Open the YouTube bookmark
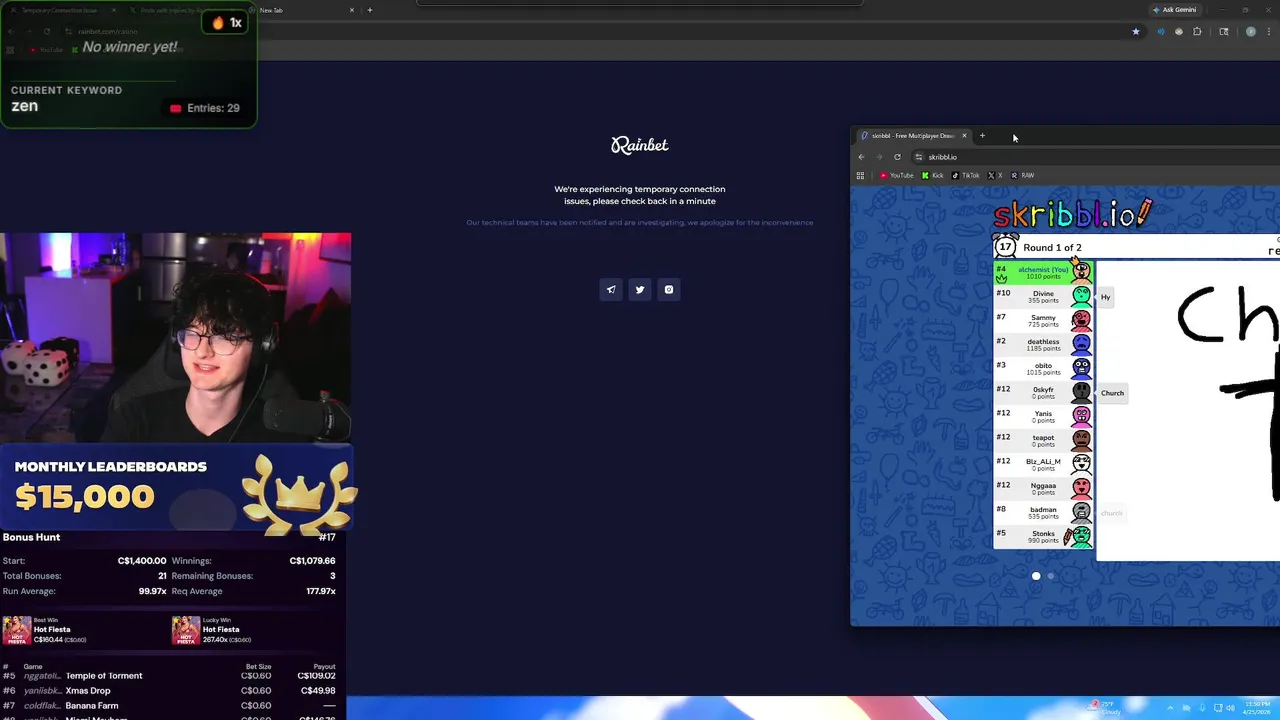This screenshot has height=720, width=1280. [x=897, y=175]
